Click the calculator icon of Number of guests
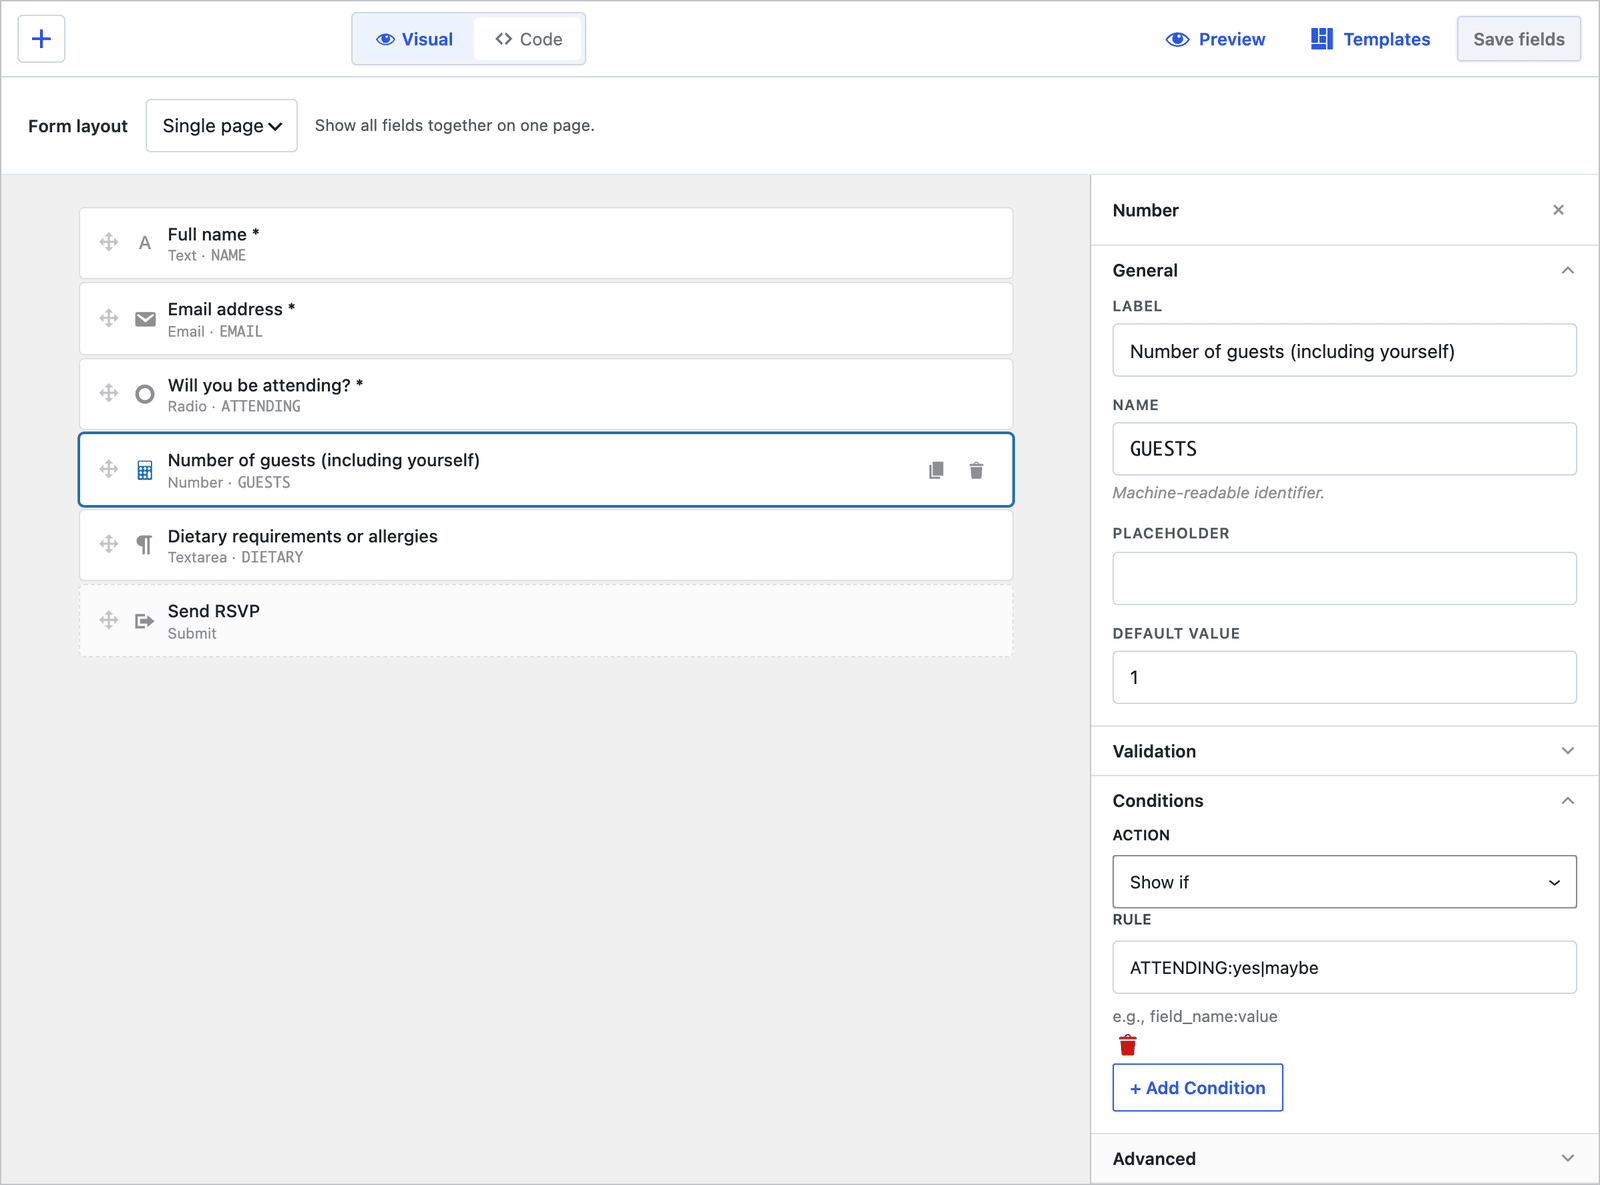Image resolution: width=1600 pixels, height=1185 pixels. 145,470
